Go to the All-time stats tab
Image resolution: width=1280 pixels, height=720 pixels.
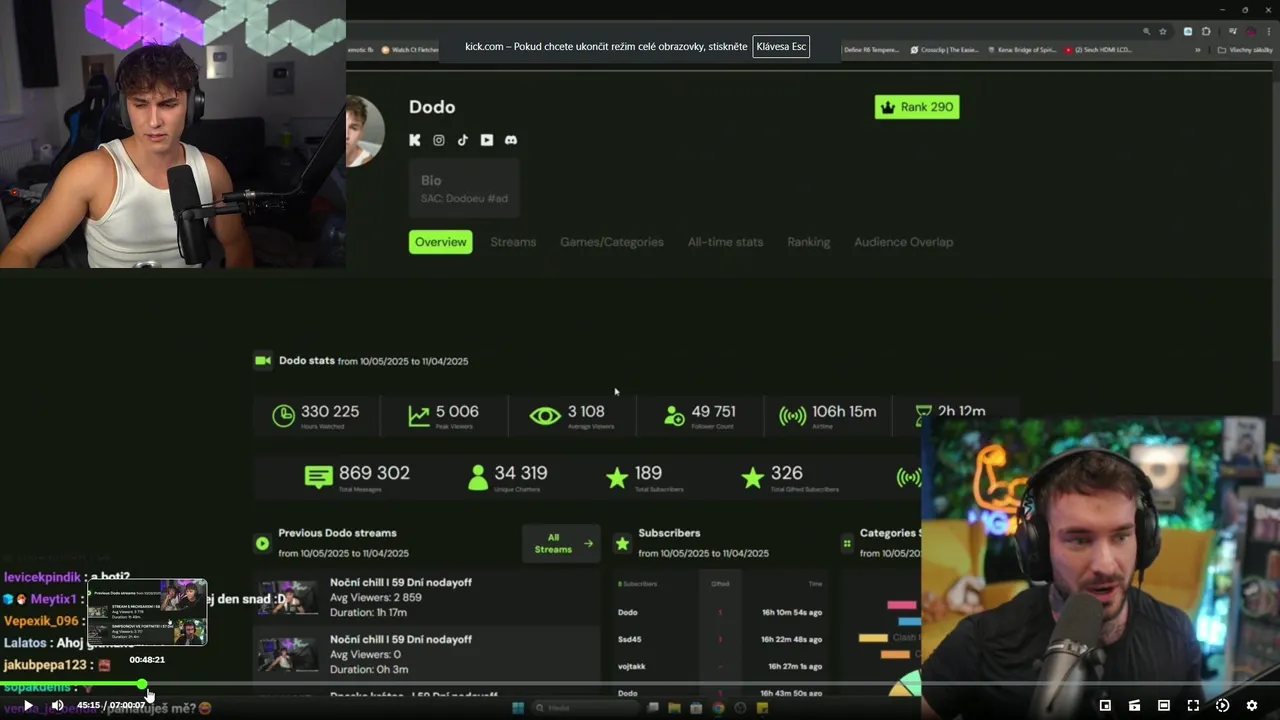click(725, 242)
